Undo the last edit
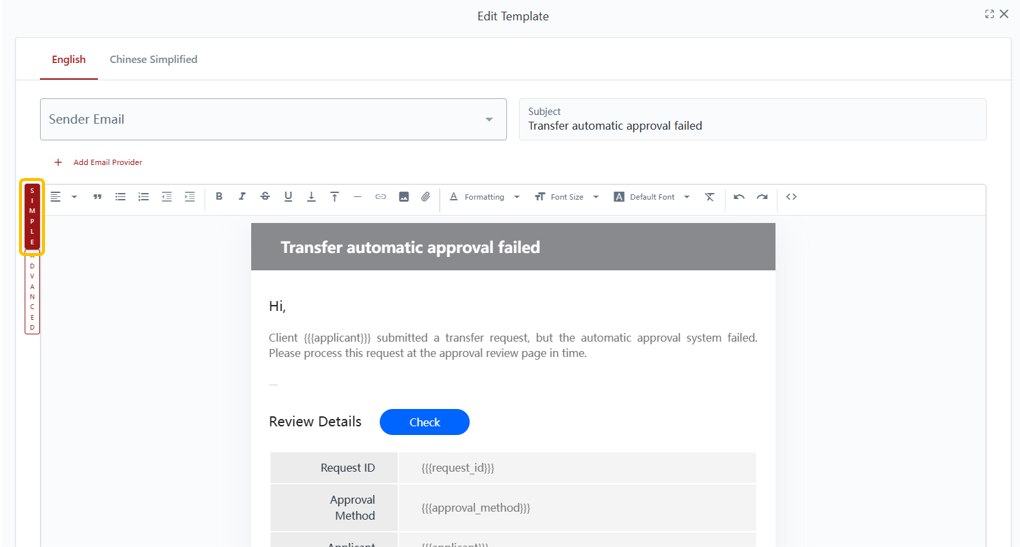 click(739, 197)
